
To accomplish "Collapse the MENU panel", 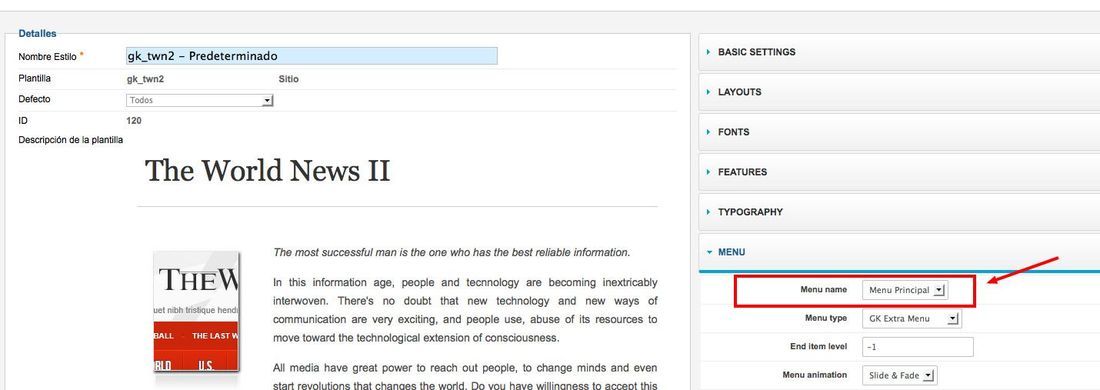I will 899,252.
